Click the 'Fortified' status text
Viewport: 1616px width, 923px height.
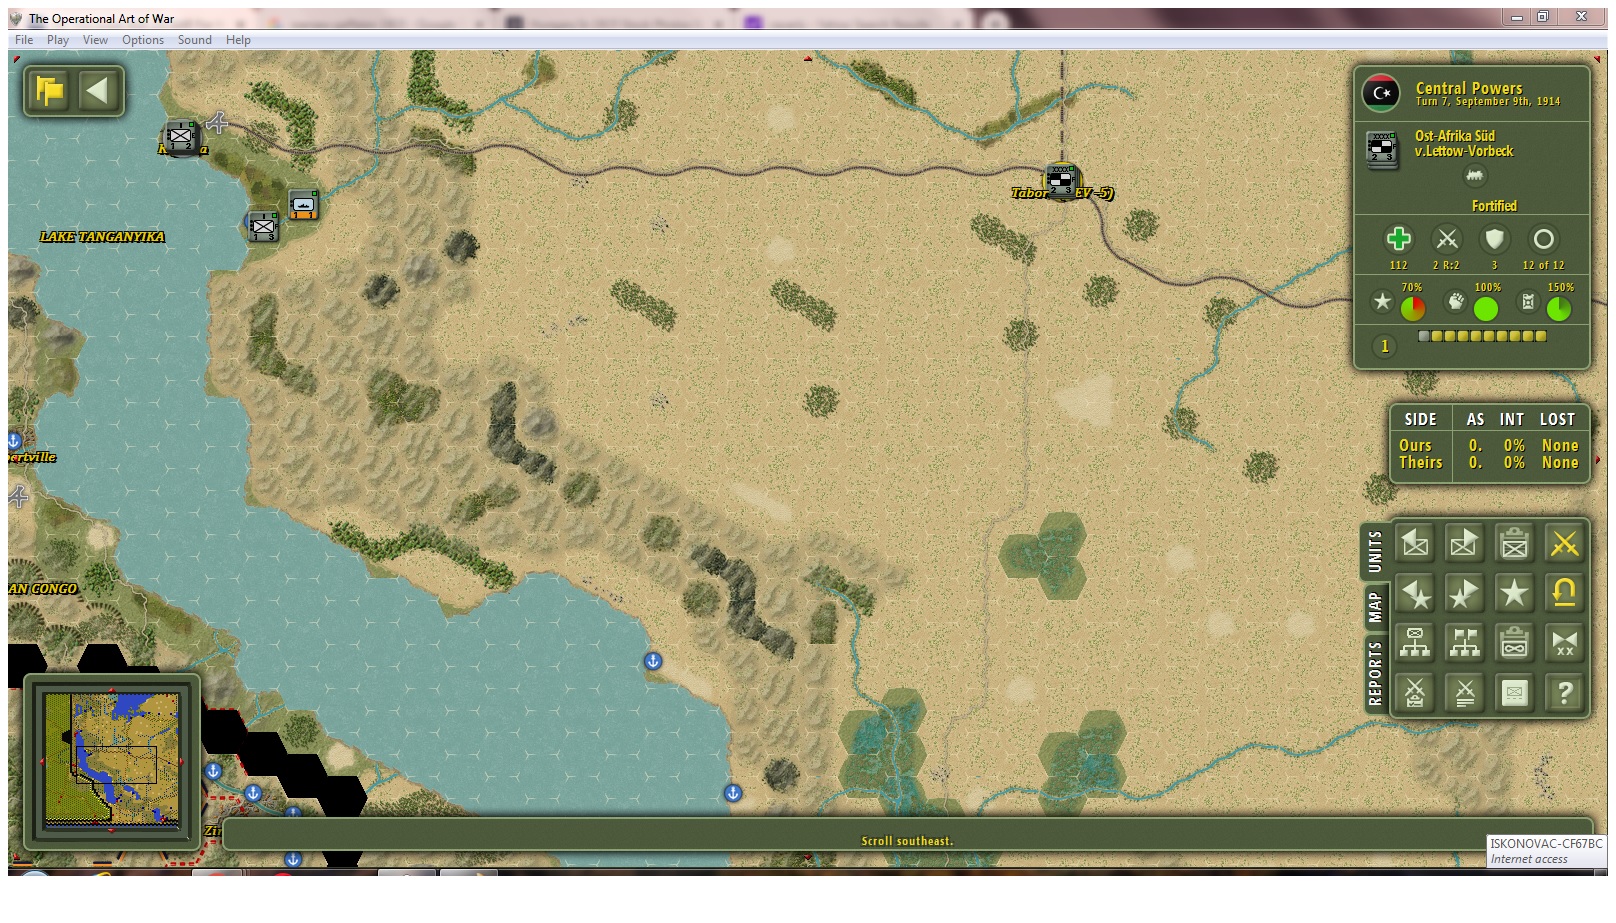tap(1494, 206)
